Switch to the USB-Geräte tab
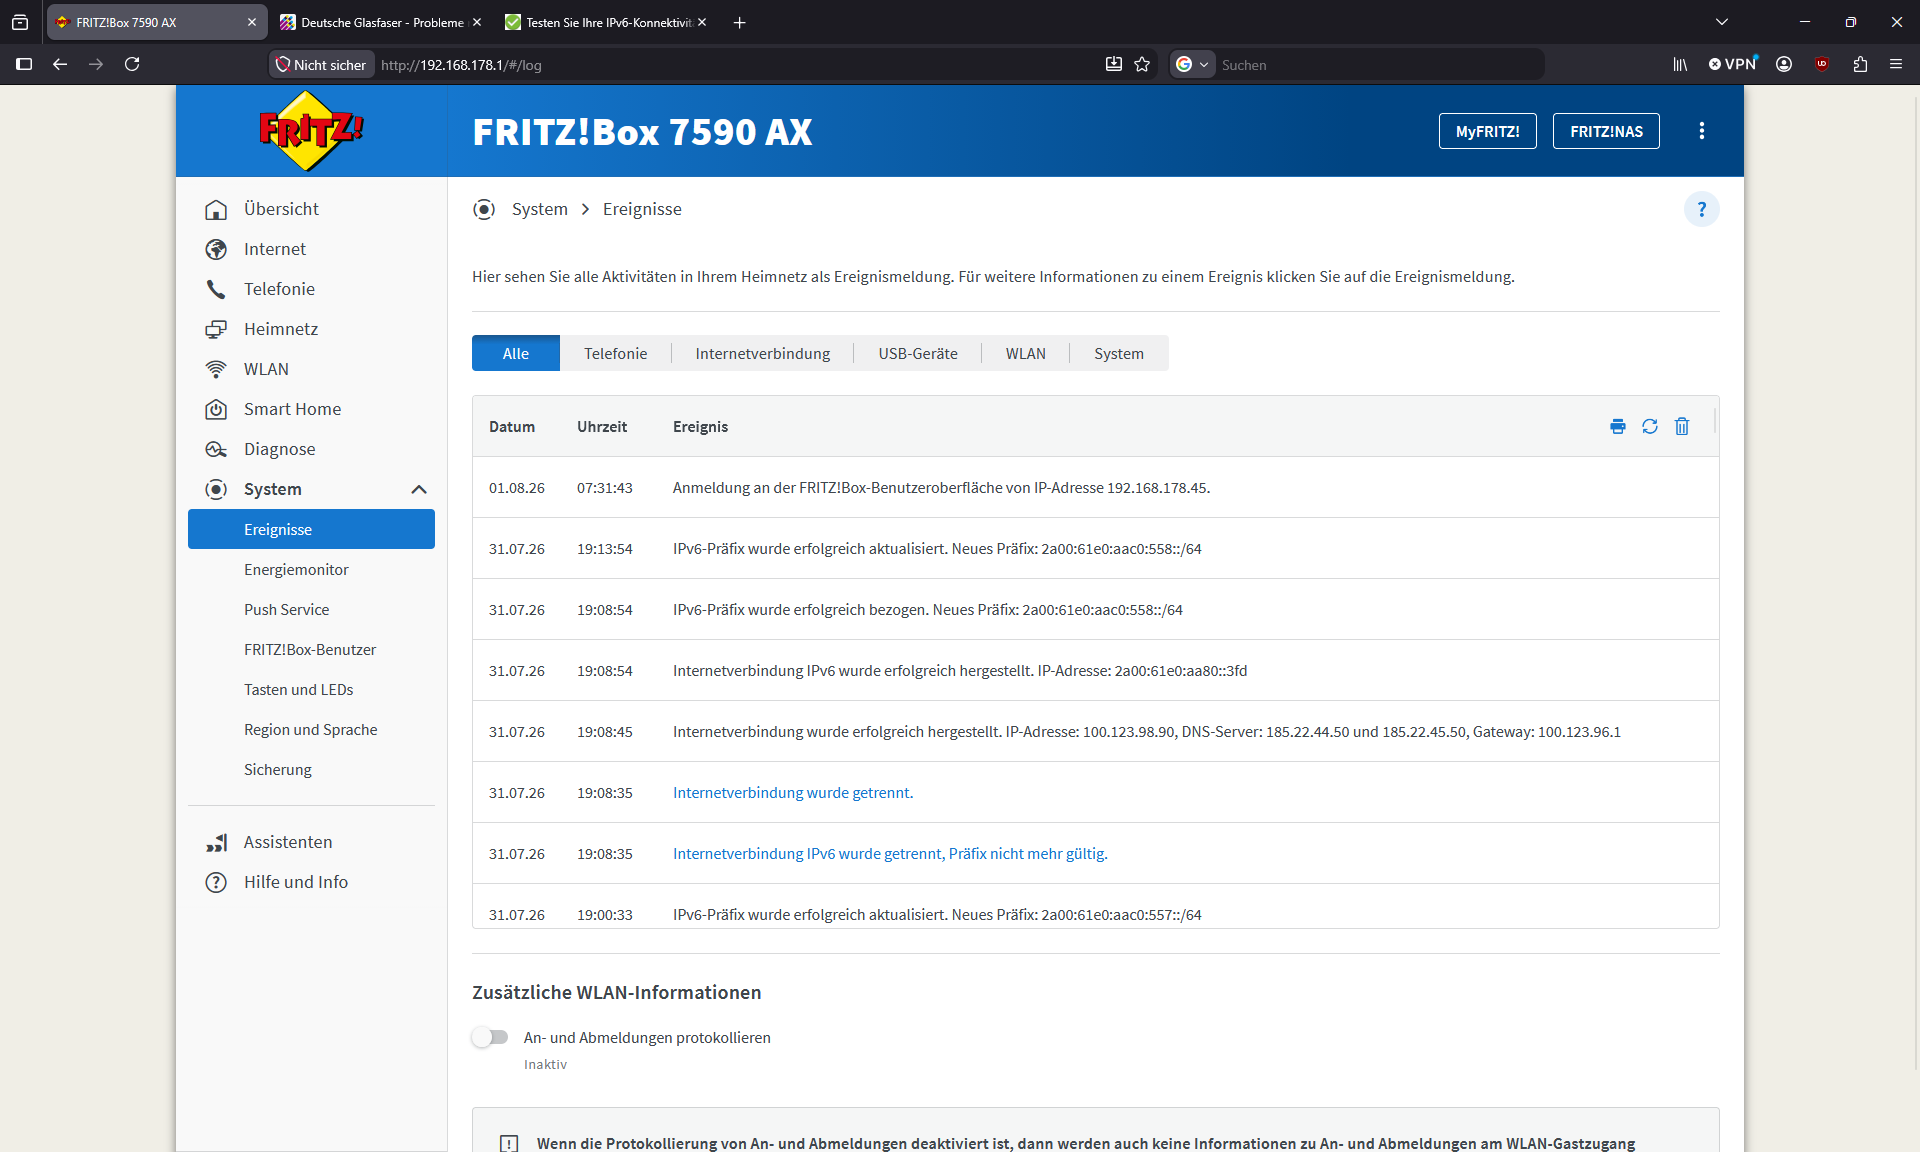 [x=918, y=353]
